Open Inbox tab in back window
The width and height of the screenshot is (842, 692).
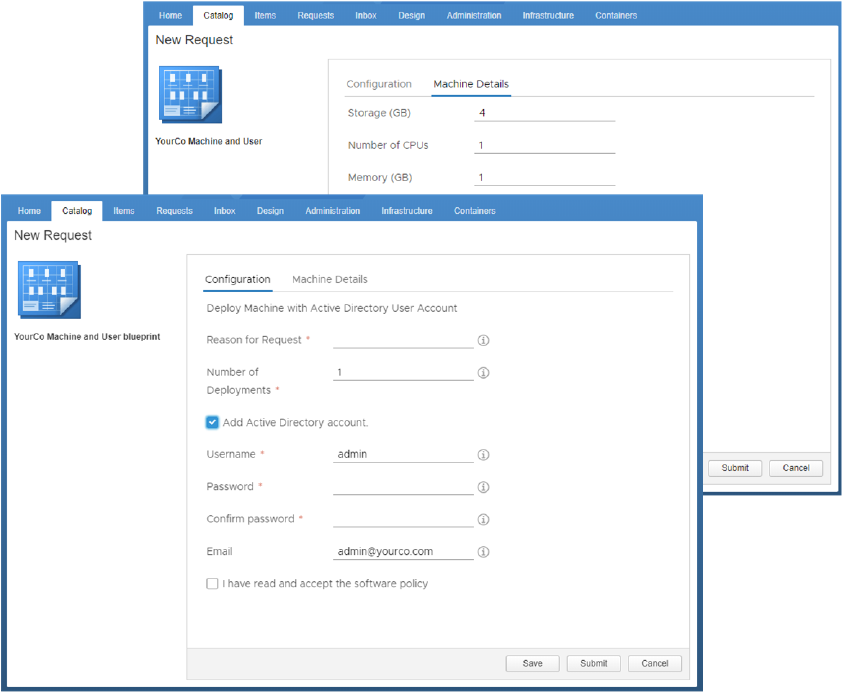pyautogui.click(x=366, y=16)
